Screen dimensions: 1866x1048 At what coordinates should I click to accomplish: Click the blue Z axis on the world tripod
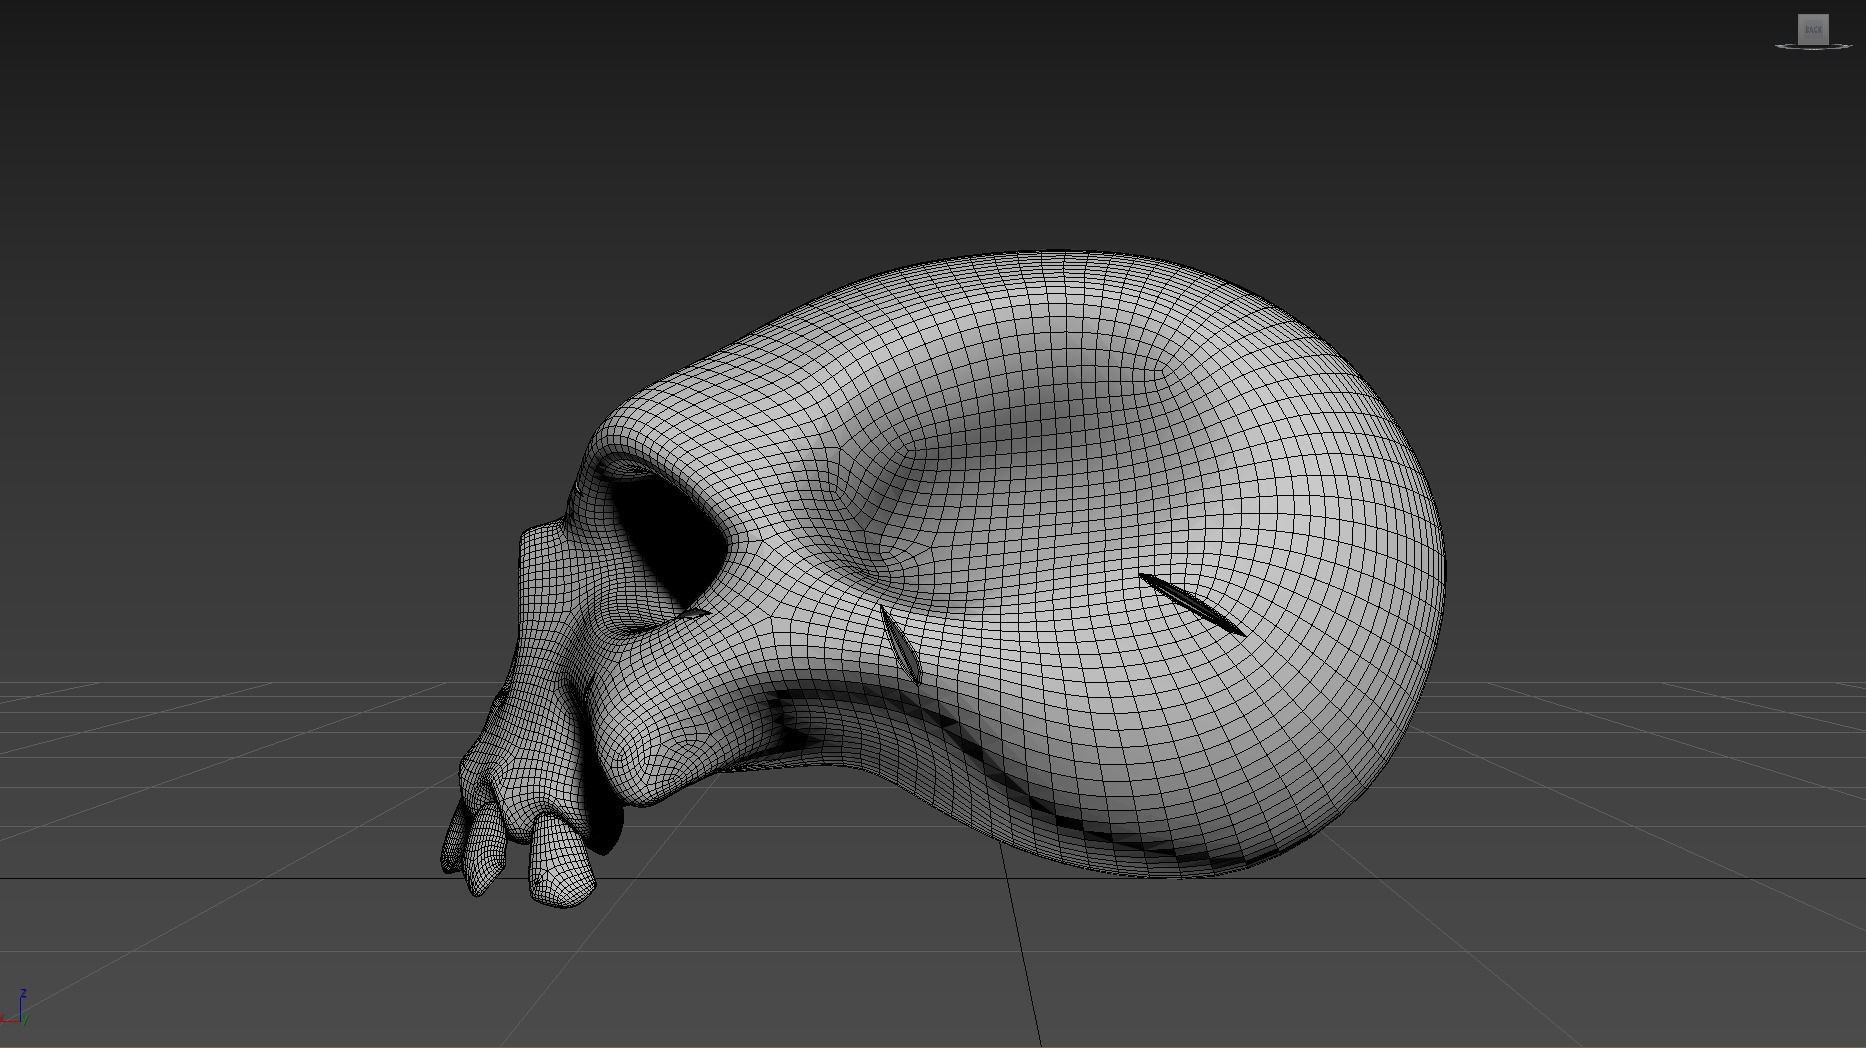tap(20, 1002)
